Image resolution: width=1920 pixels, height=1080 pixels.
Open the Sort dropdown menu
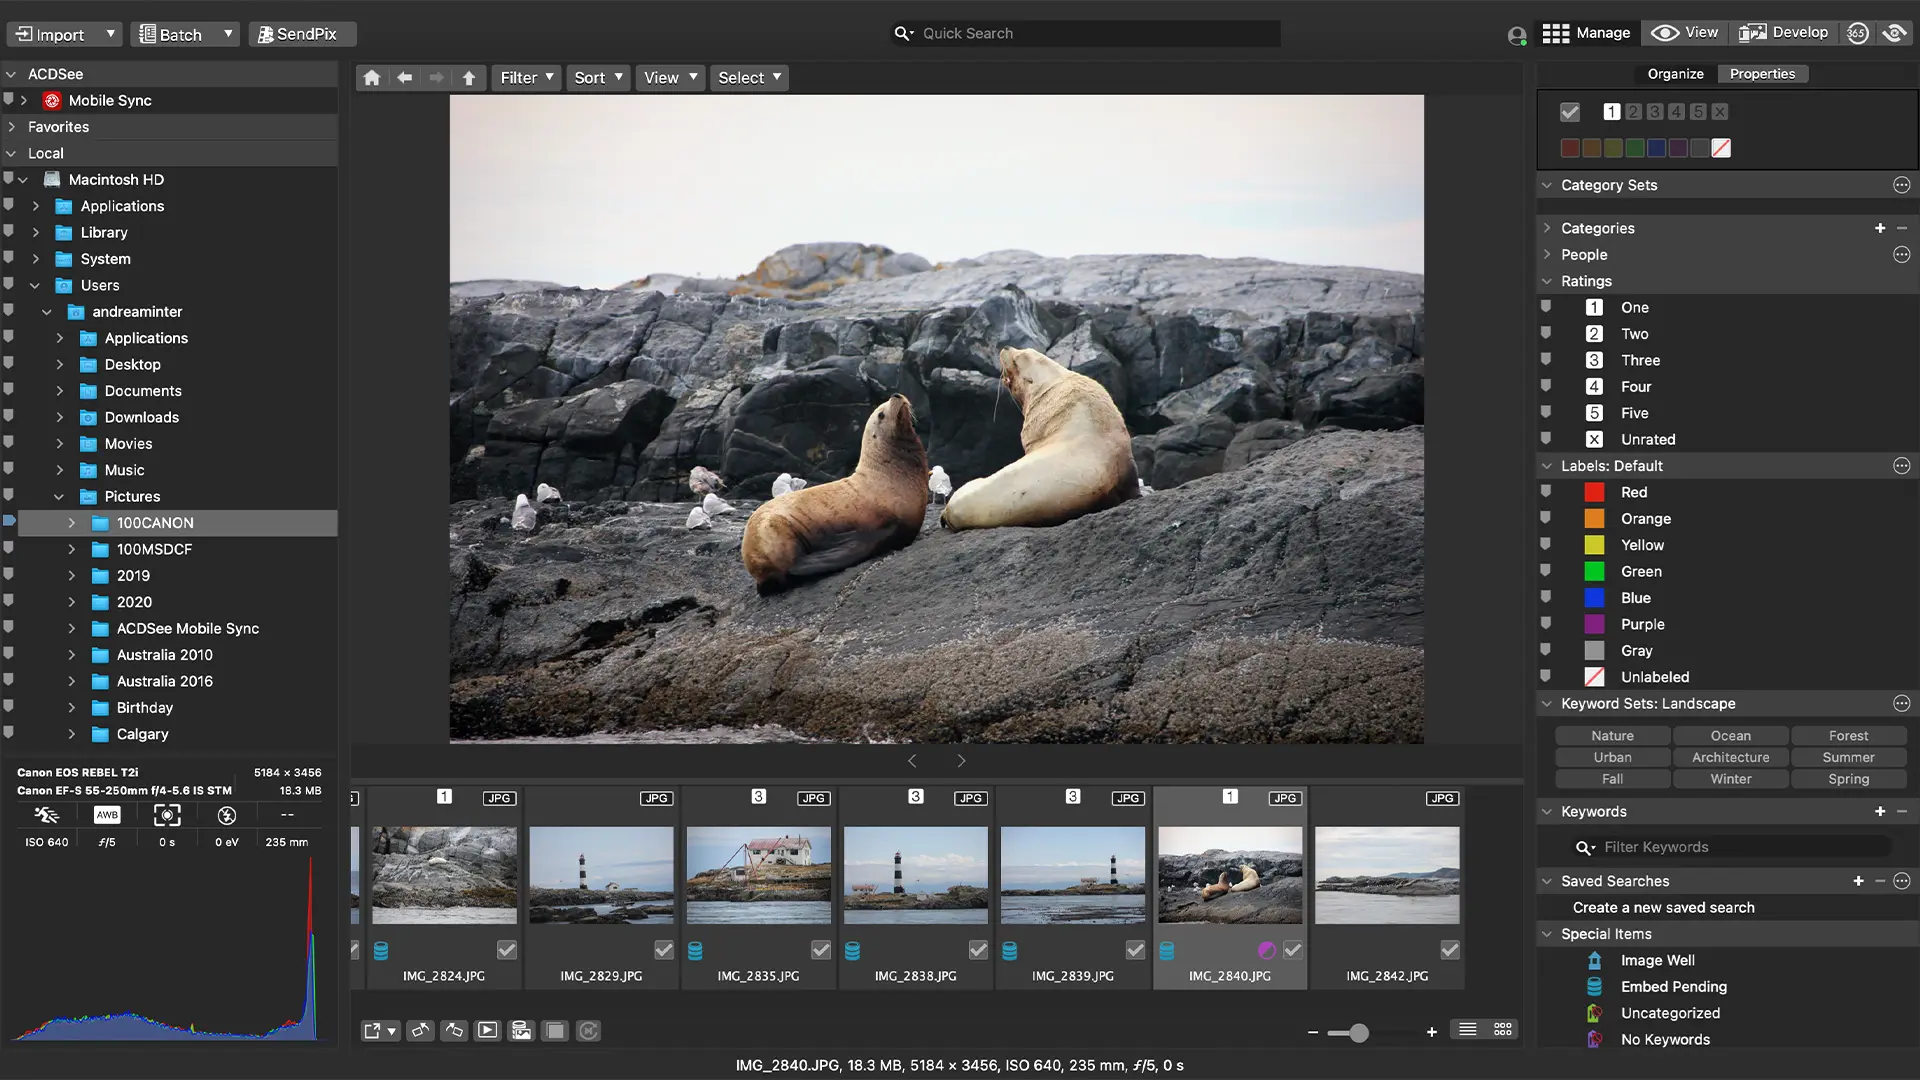597,77
